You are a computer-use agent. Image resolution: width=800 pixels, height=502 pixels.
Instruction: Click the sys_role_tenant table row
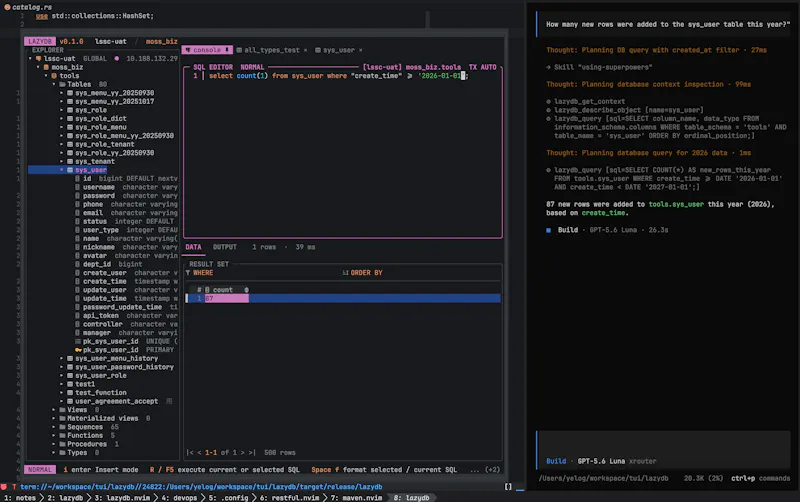pos(104,144)
